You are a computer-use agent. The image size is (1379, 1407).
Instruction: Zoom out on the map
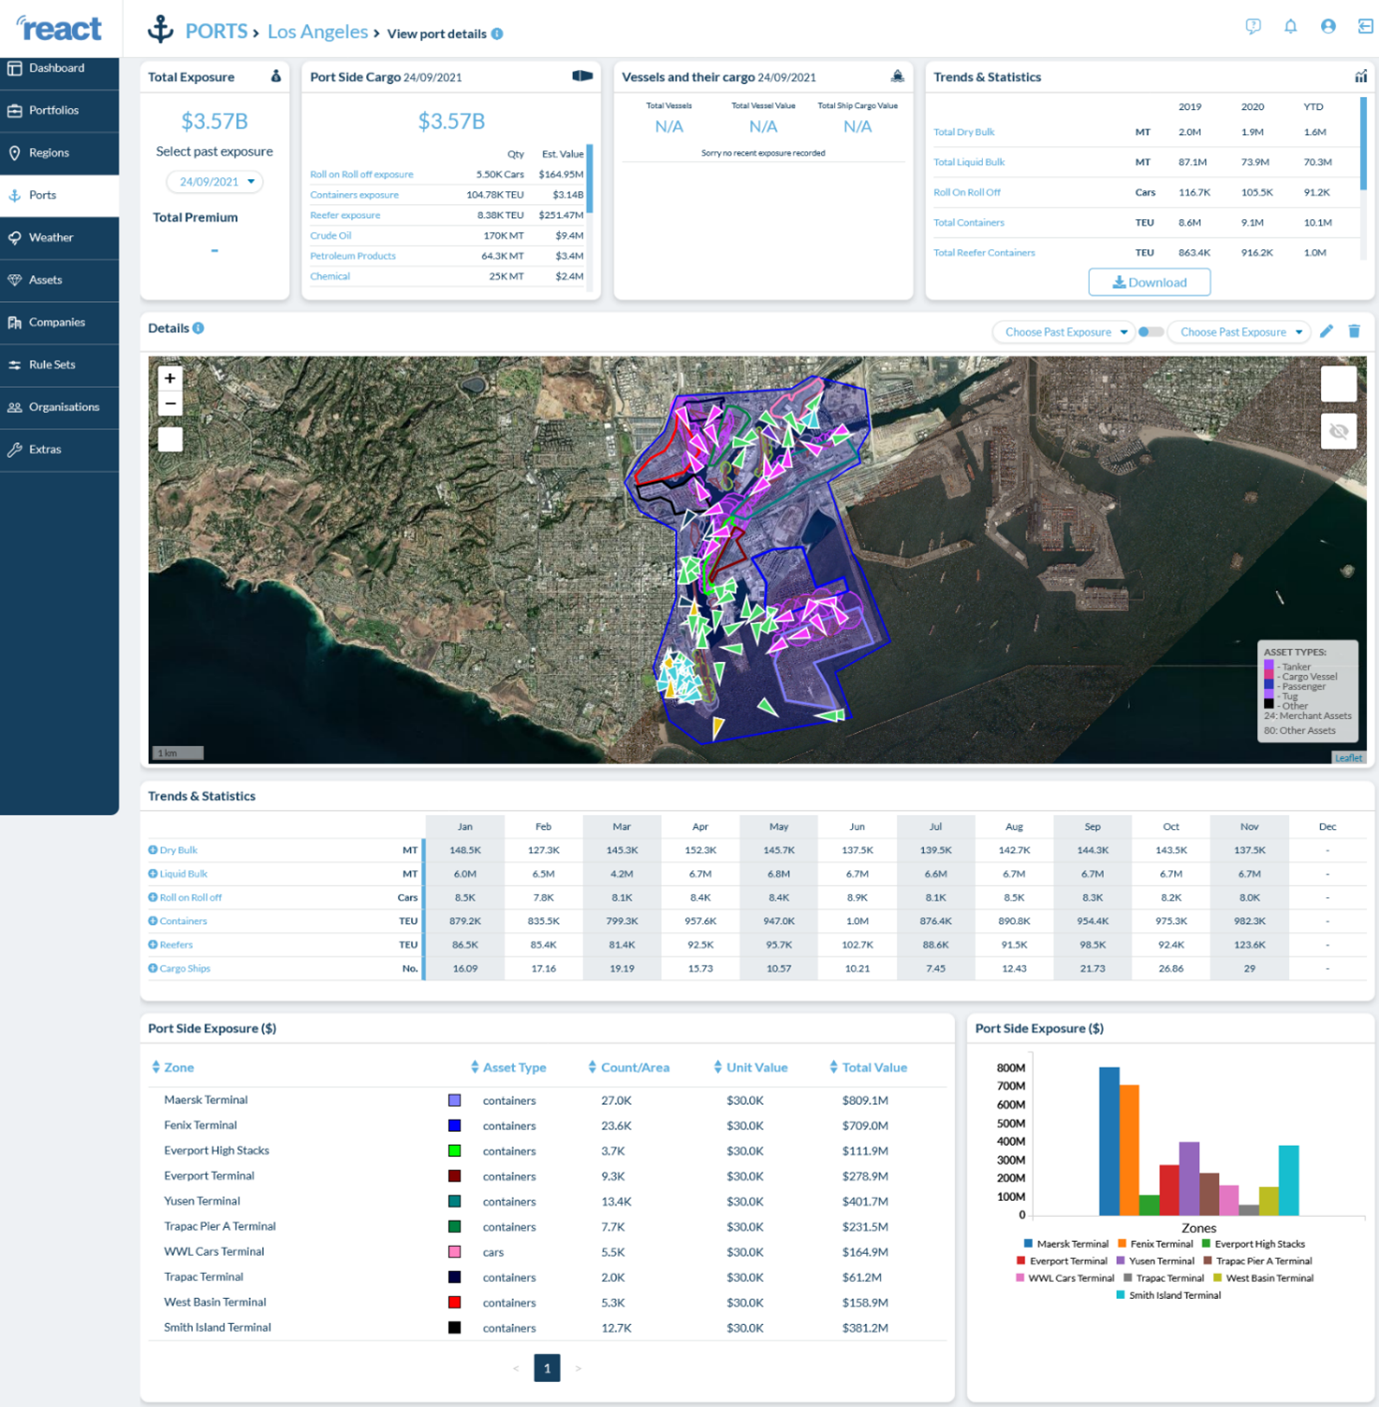pyautogui.click(x=170, y=404)
